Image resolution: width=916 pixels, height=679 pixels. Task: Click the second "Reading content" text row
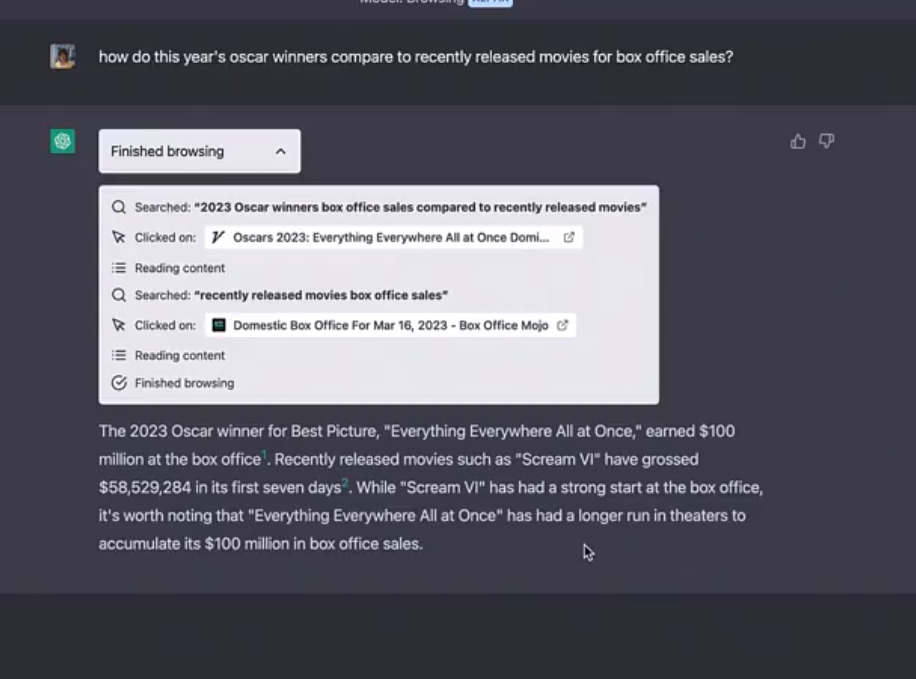click(x=179, y=355)
